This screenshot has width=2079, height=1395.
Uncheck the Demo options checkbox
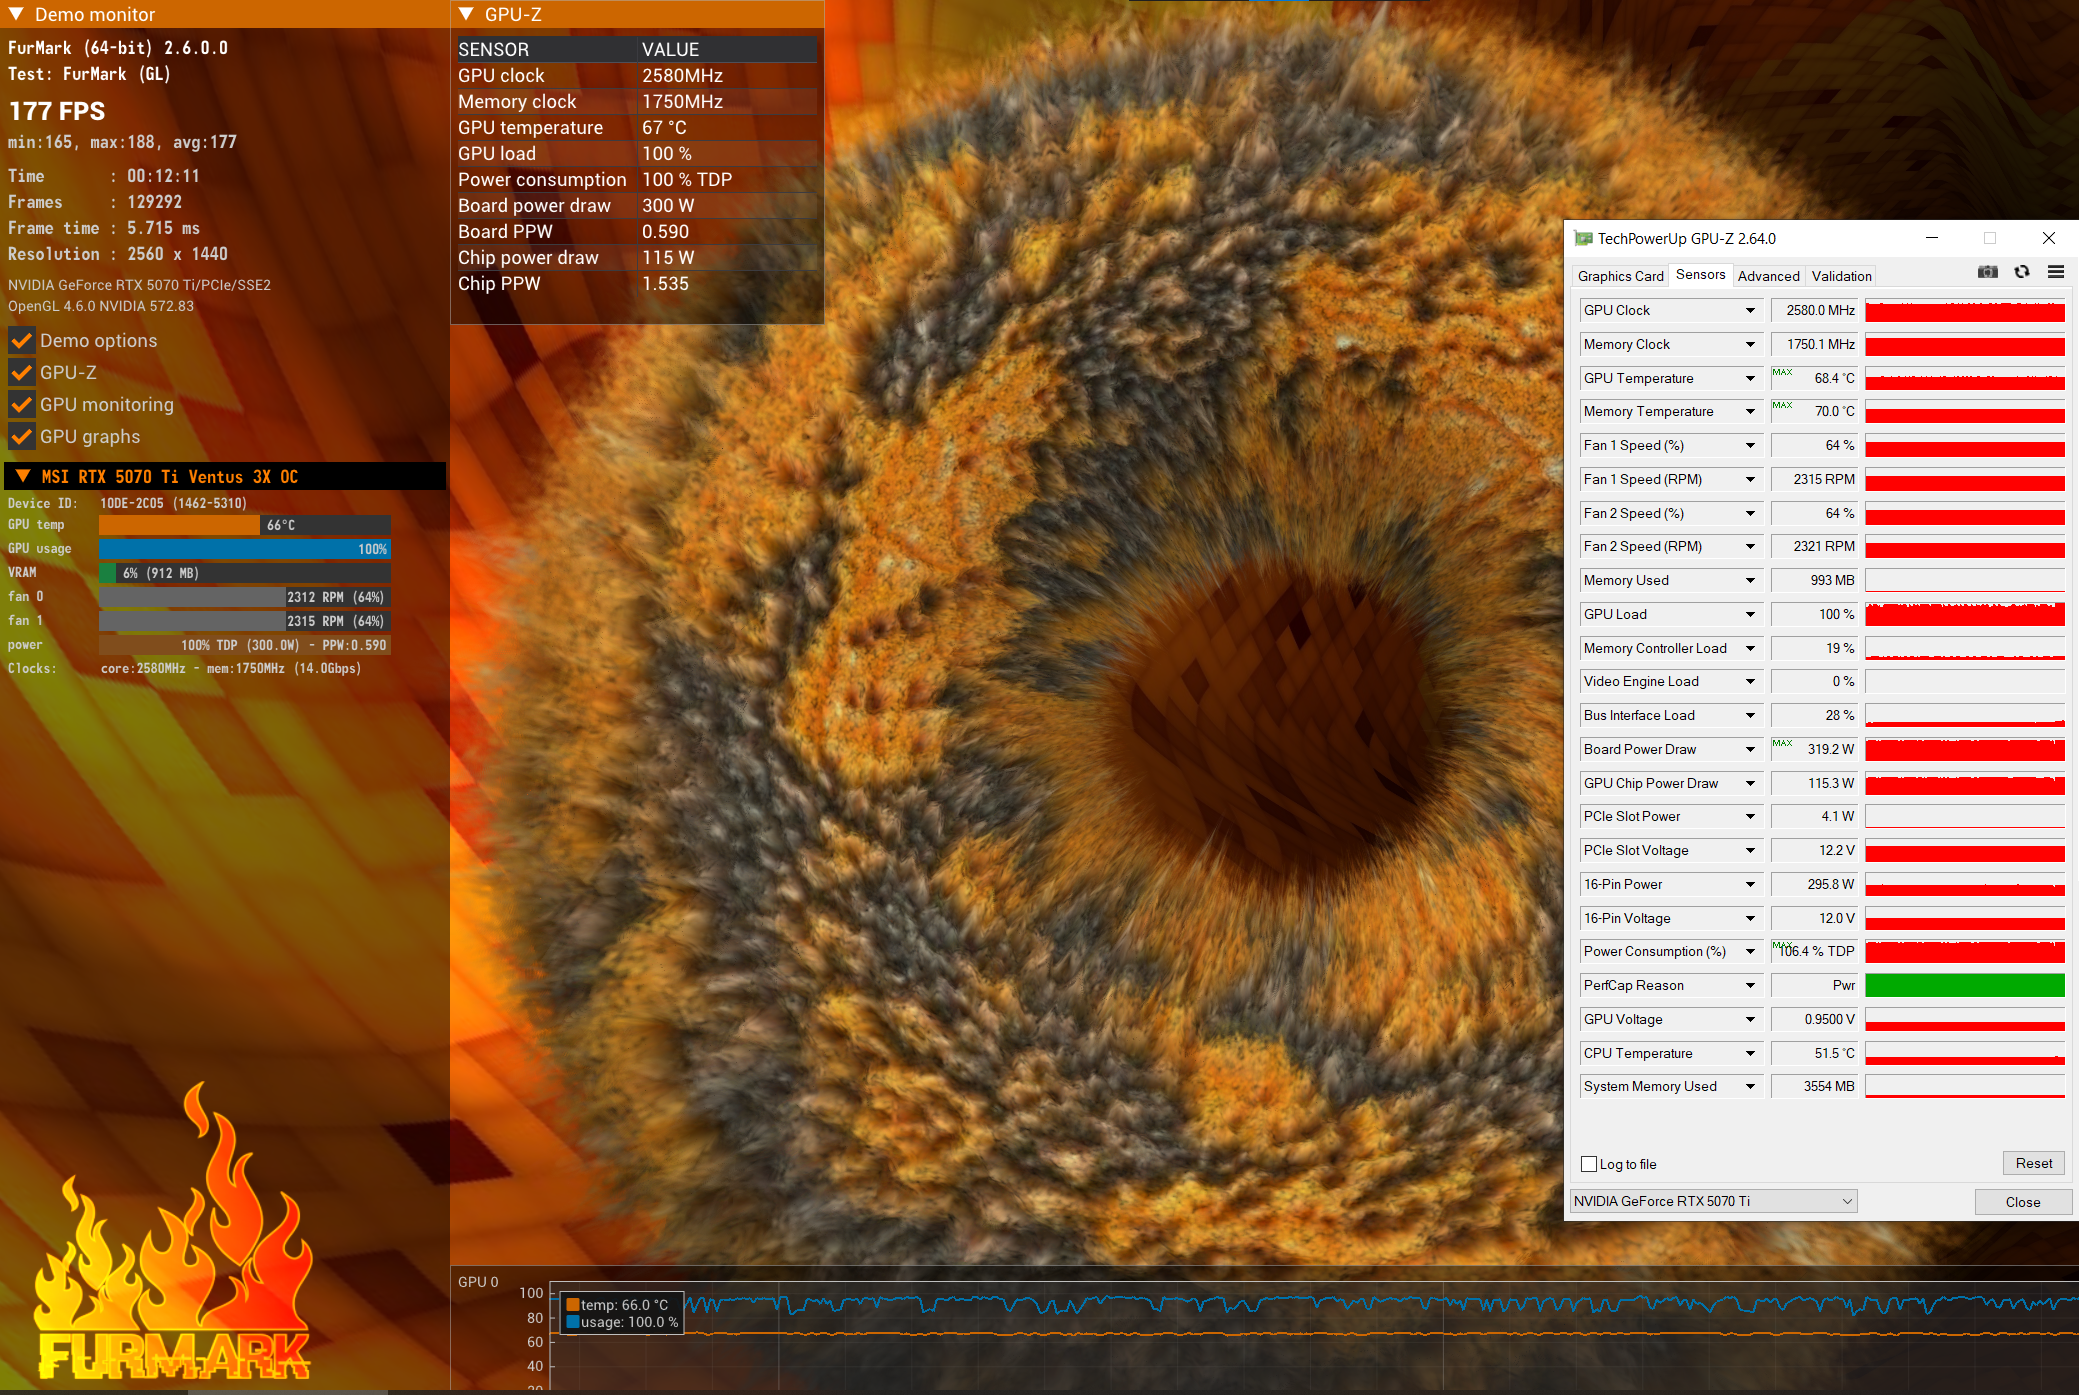(x=21, y=341)
